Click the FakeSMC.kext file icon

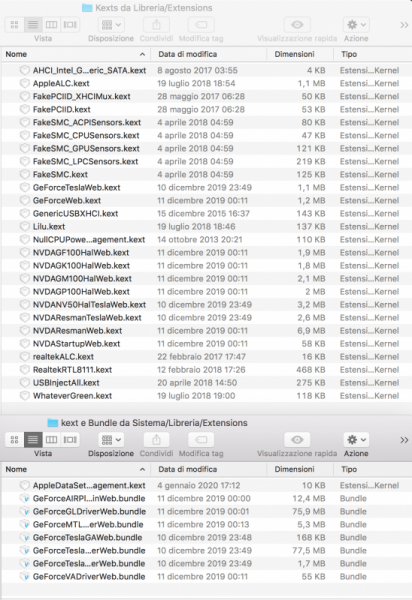click(25, 174)
